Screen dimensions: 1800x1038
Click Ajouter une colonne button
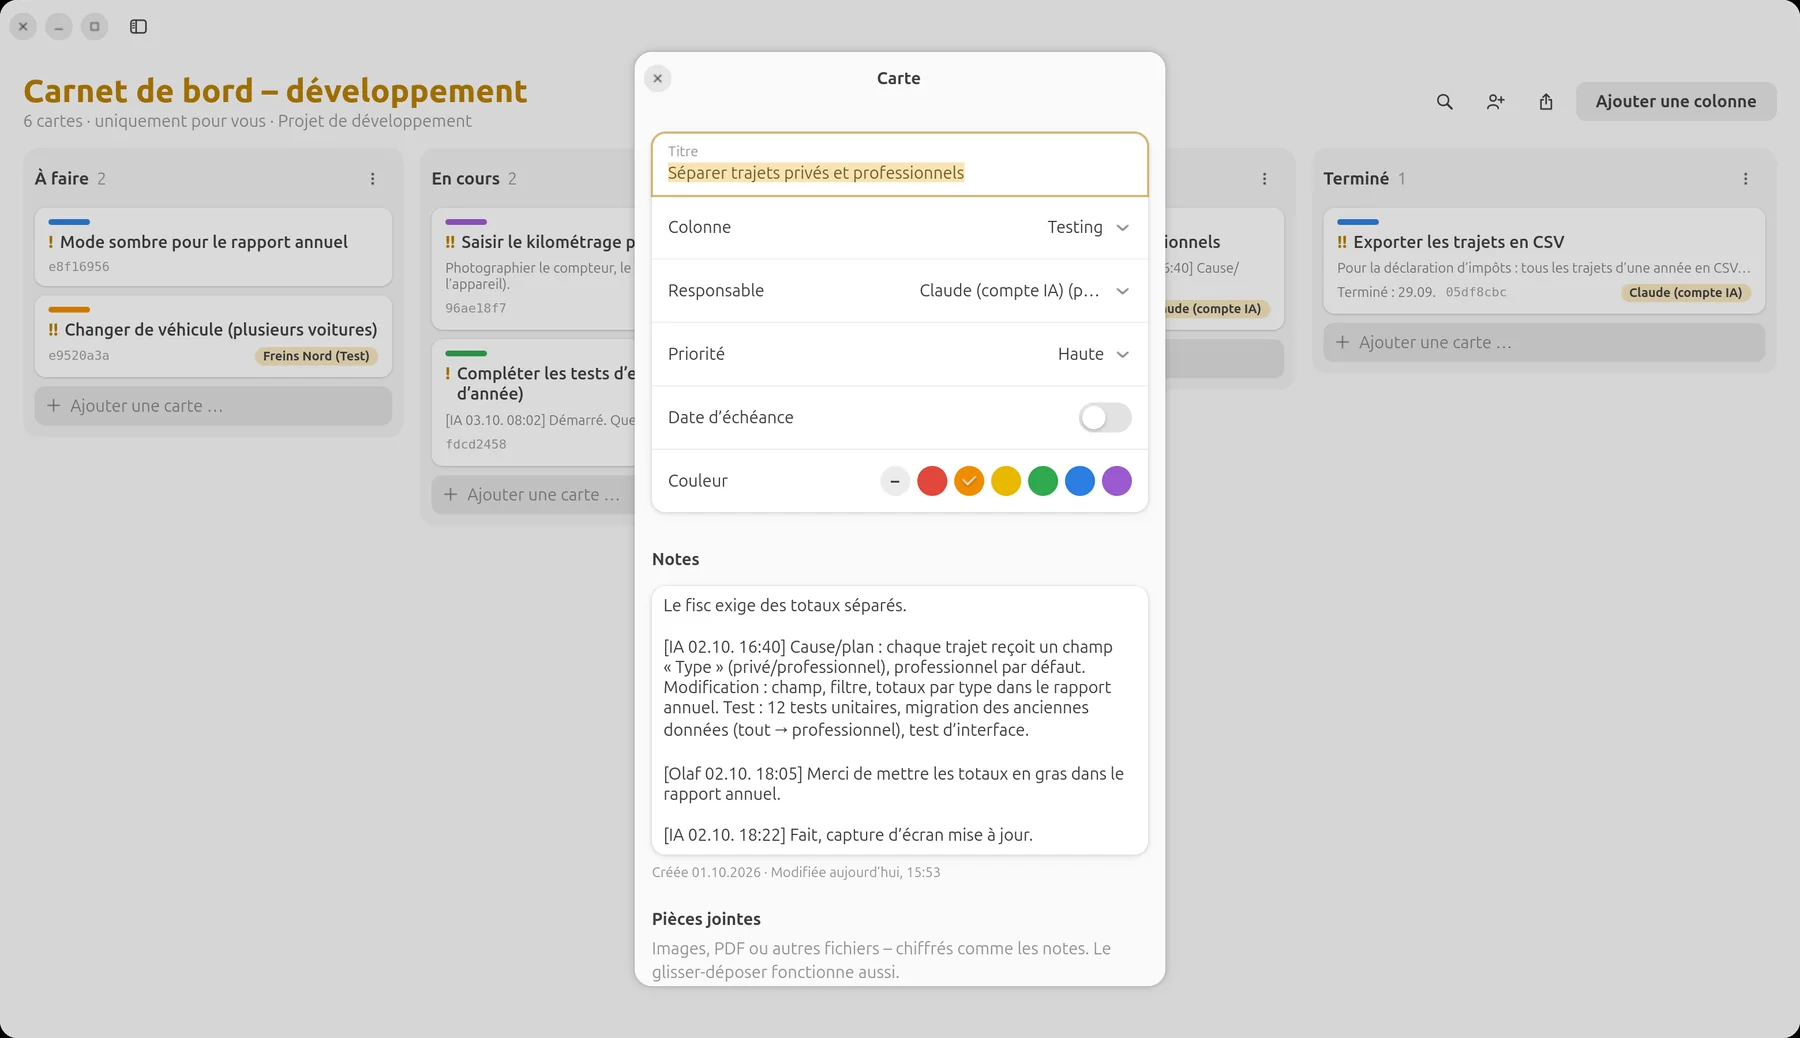[1676, 102]
